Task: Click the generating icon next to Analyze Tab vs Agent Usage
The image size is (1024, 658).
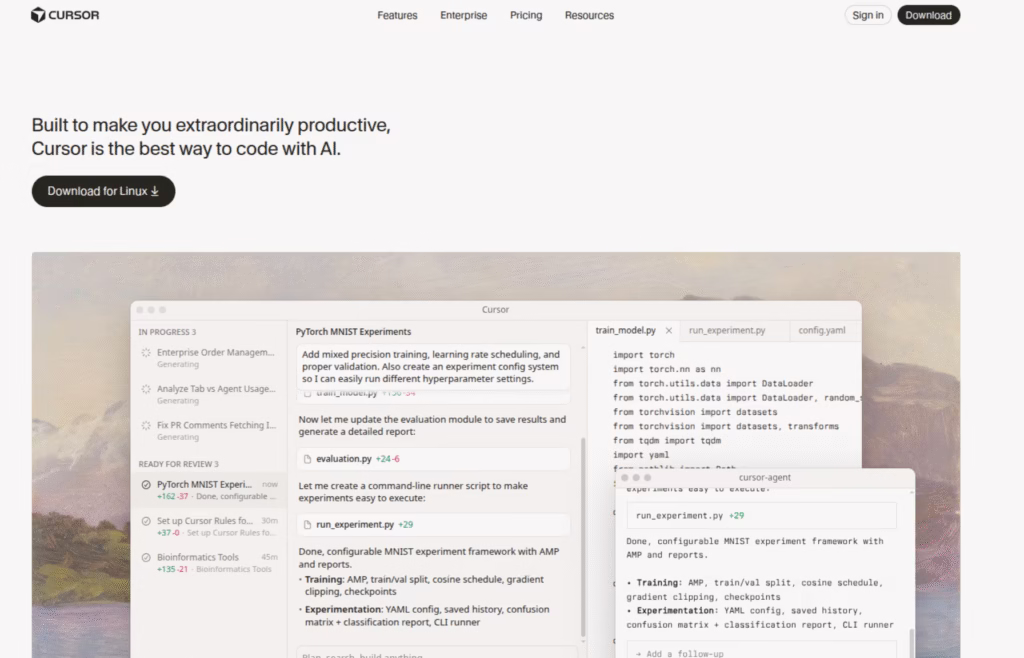Action: [146, 389]
